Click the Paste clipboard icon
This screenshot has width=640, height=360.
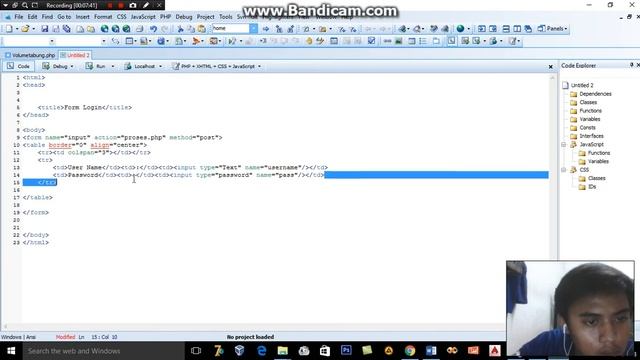click(202, 29)
